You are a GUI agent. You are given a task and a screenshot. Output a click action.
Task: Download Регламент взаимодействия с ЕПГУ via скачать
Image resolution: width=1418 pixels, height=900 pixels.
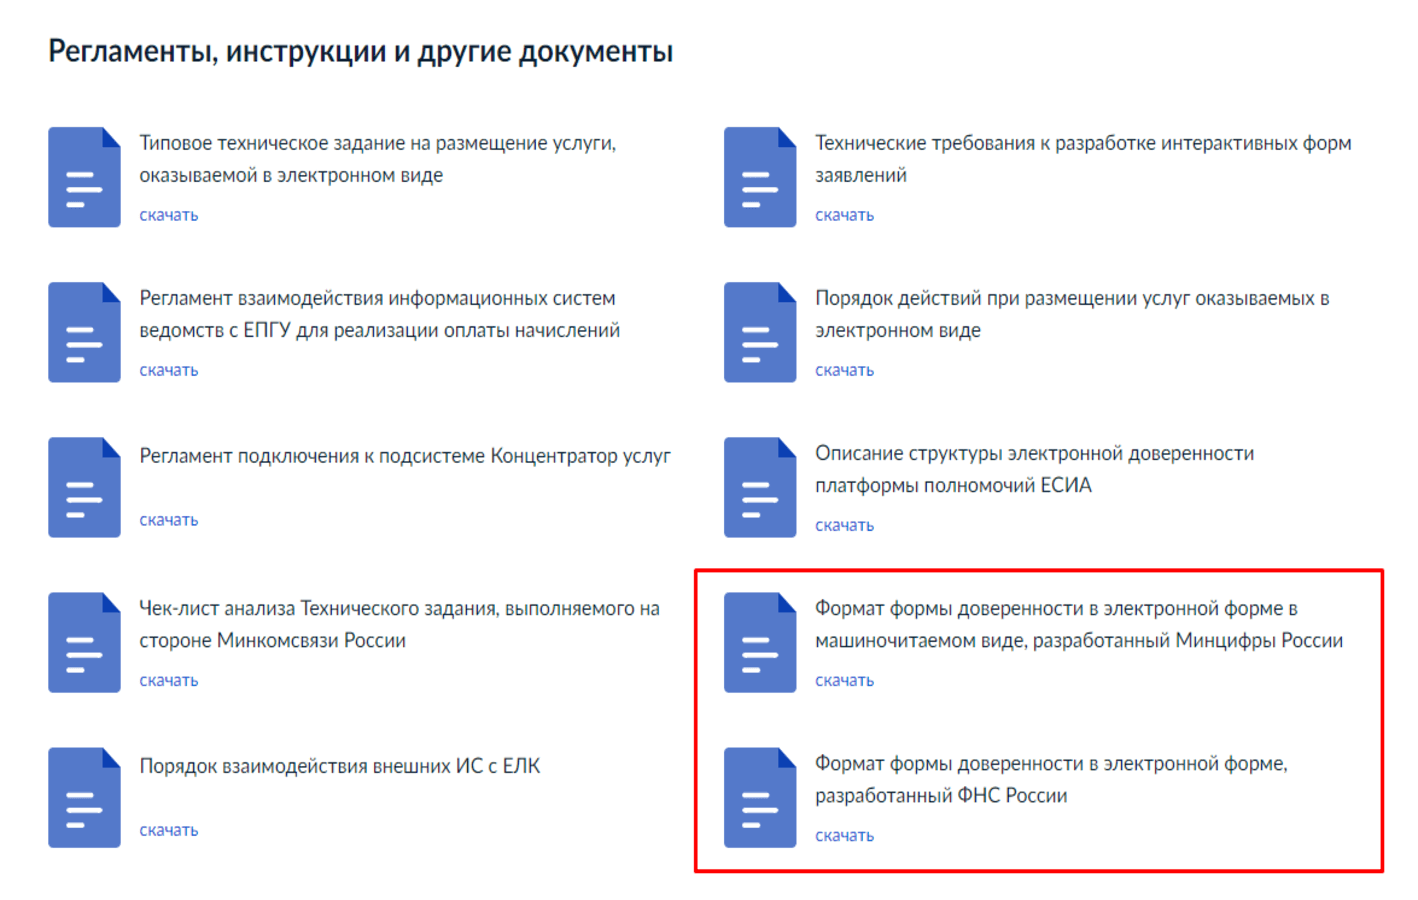[x=169, y=370]
